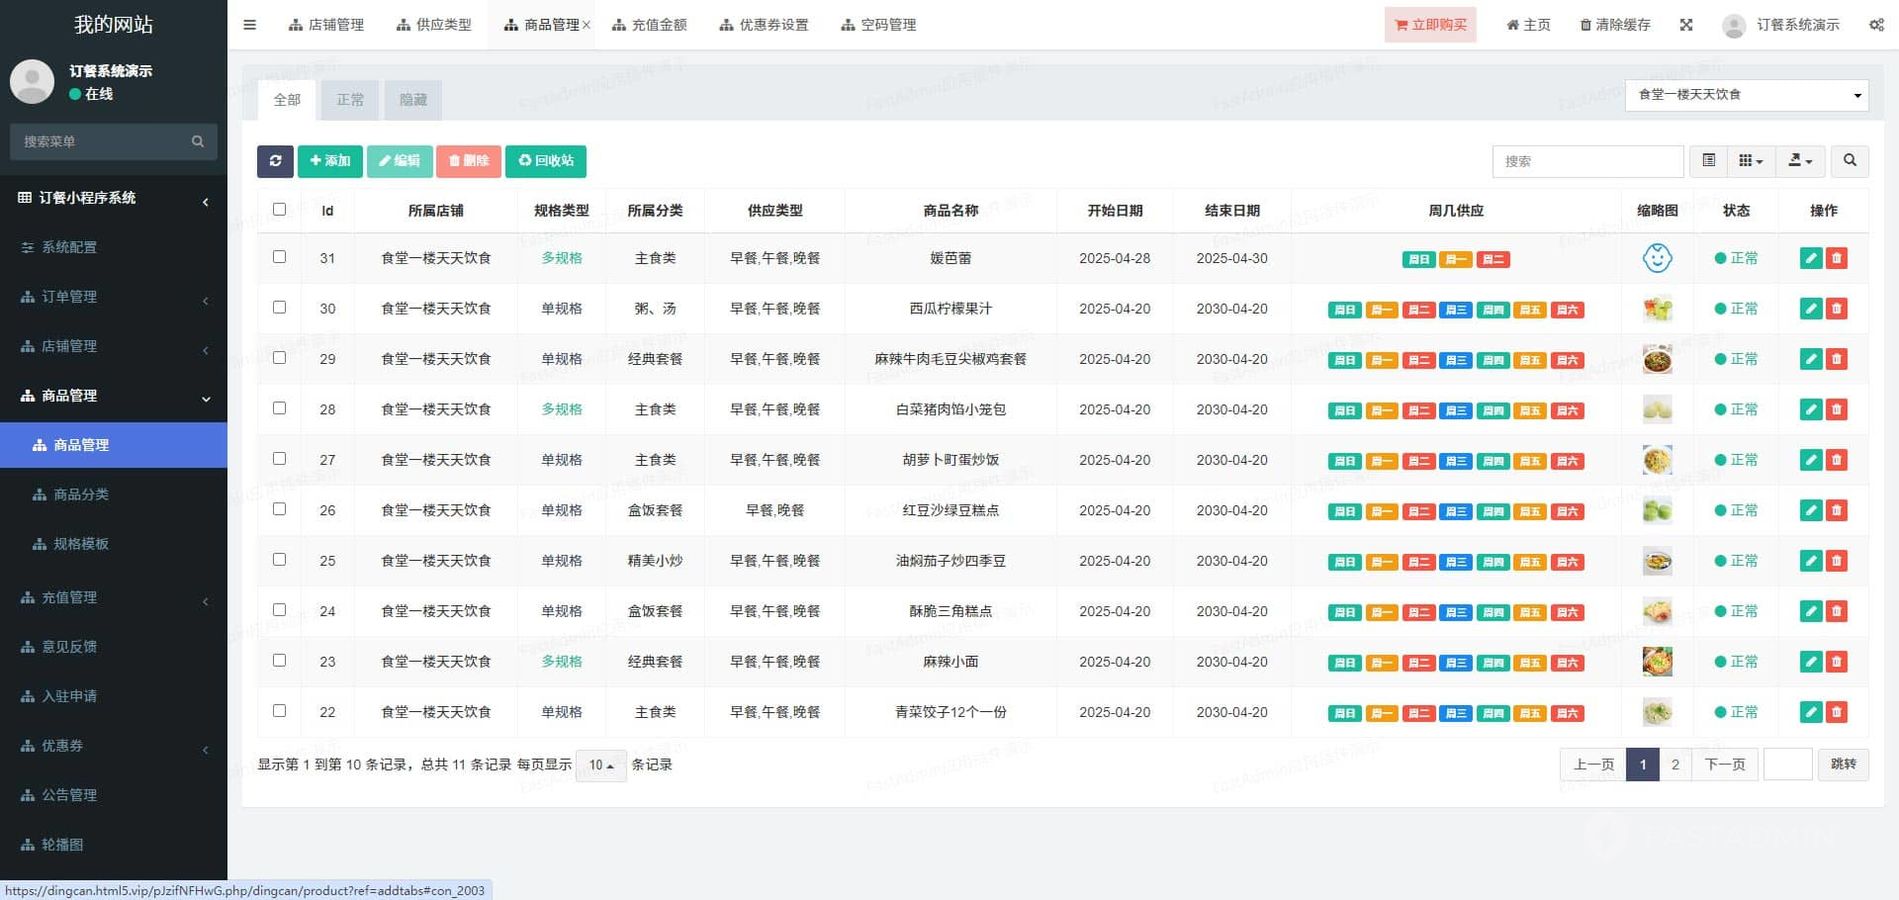The height and width of the screenshot is (900, 1899).
Task: Open the table view toggle icon
Action: pos(1709,161)
